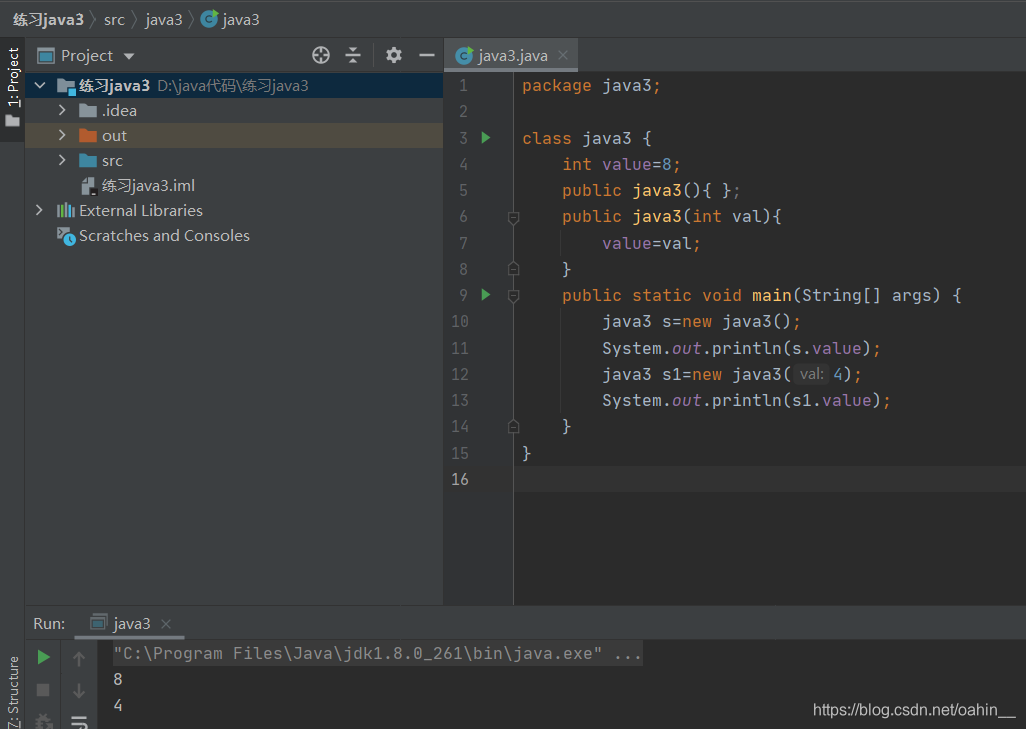Click output value 4 in console
Image resolution: width=1026 pixels, height=729 pixels.
pyautogui.click(x=118, y=705)
